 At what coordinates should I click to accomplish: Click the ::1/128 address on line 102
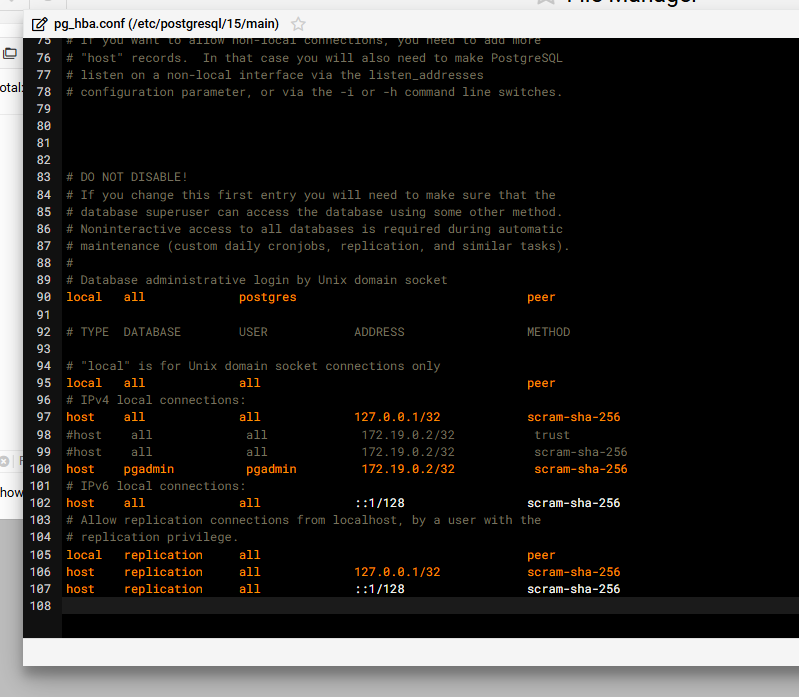coord(379,503)
